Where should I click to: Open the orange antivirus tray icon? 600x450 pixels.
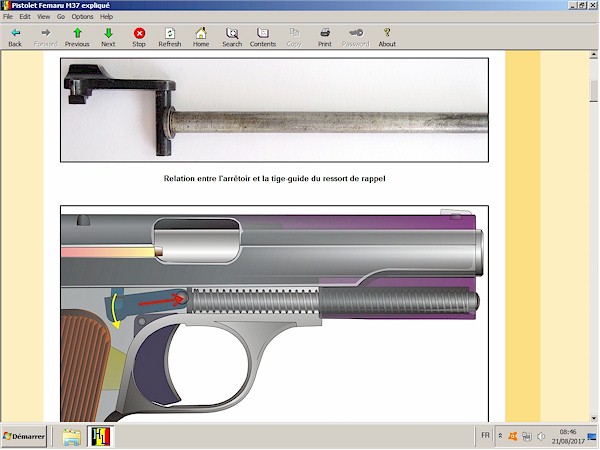coord(513,436)
